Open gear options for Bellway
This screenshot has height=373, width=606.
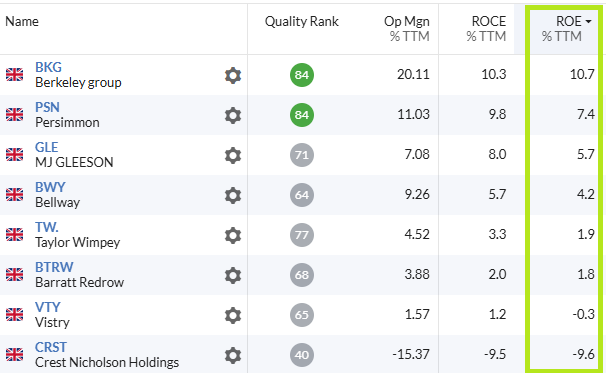[233, 195]
